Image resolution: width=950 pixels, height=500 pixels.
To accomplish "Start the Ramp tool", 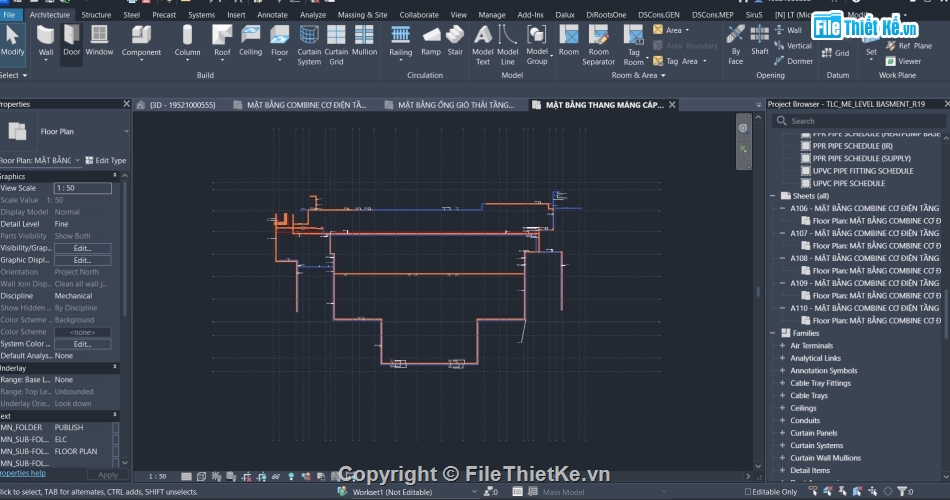I will (431, 41).
